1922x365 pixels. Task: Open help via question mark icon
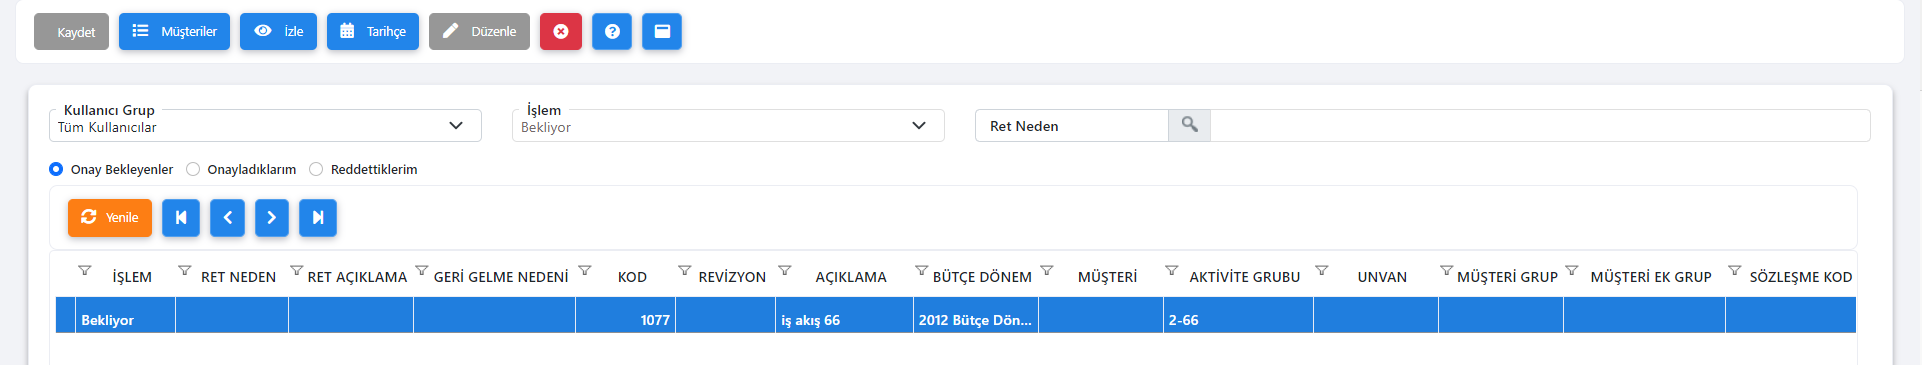pyautogui.click(x=612, y=32)
